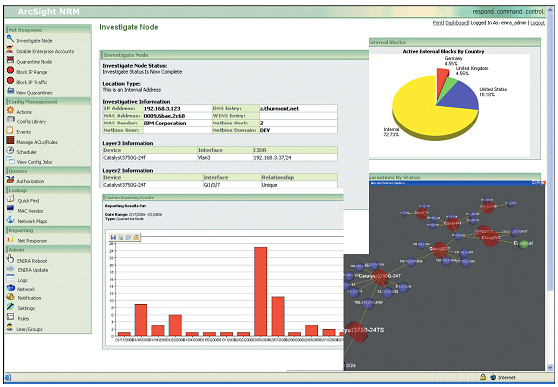Click the Config Management section header
558x387 pixels.
pos(48,102)
